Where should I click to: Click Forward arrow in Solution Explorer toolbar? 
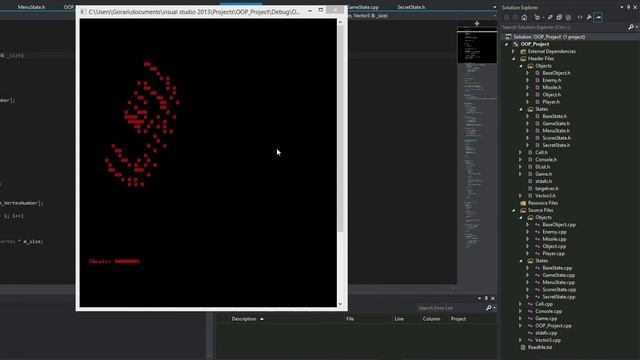(516, 17)
